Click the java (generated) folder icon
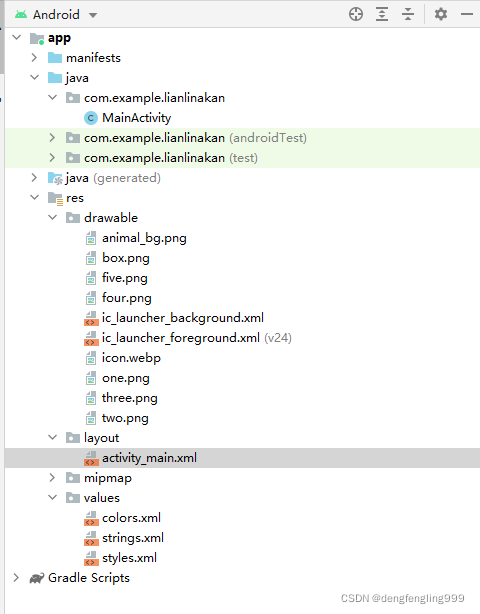The height and width of the screenshot is (614, 480). (x=55, y=179)
